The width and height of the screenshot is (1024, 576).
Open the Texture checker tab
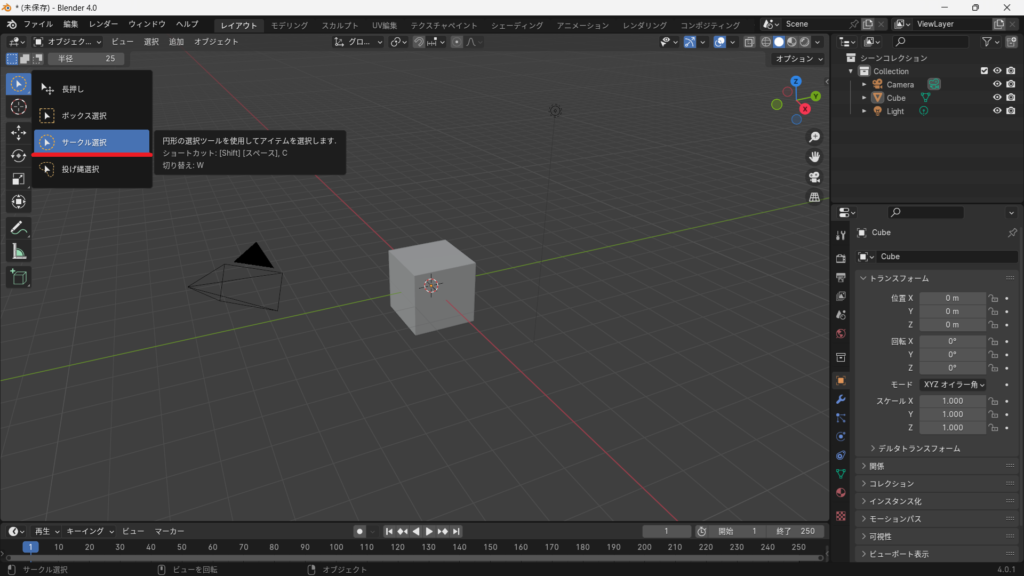click(840, 516)
